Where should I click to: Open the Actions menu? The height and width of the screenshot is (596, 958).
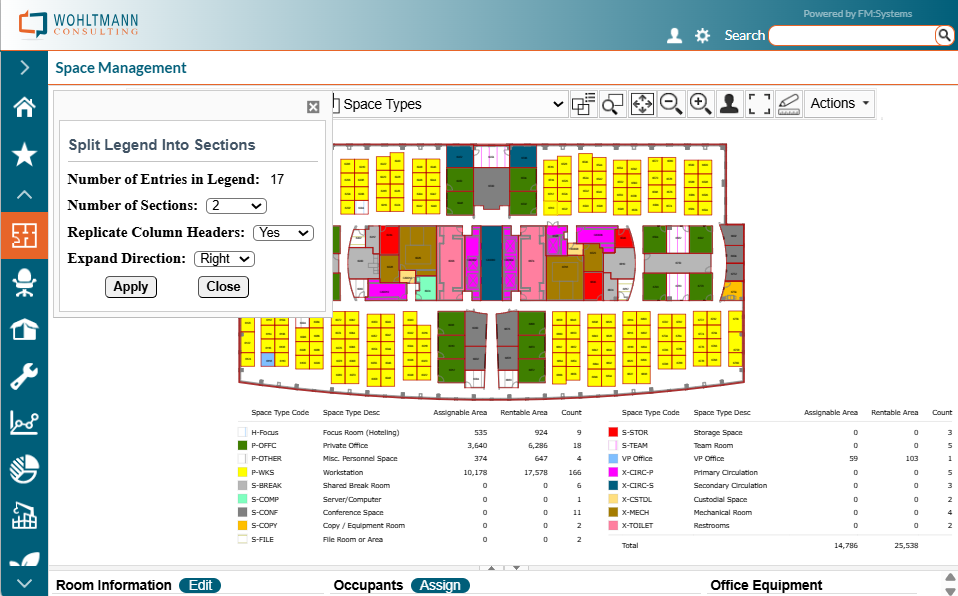tap(839, 104)
